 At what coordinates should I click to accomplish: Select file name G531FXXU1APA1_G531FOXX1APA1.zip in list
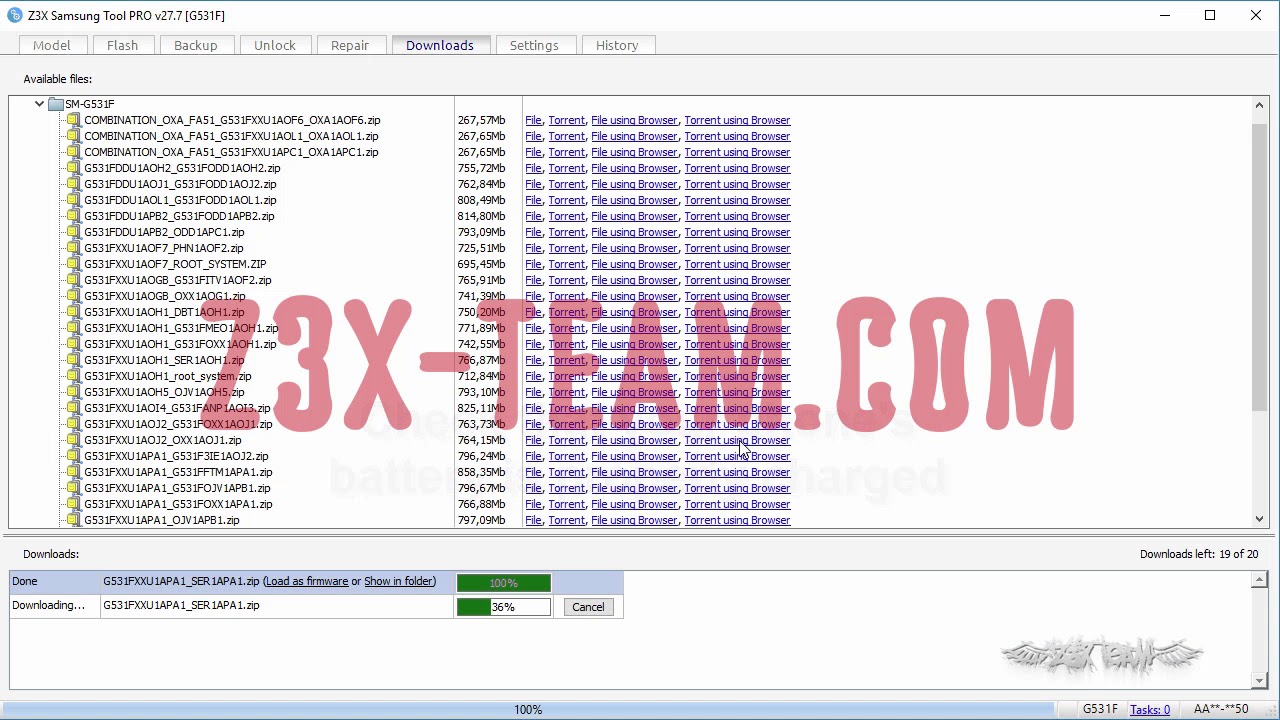tap(178, 504)
